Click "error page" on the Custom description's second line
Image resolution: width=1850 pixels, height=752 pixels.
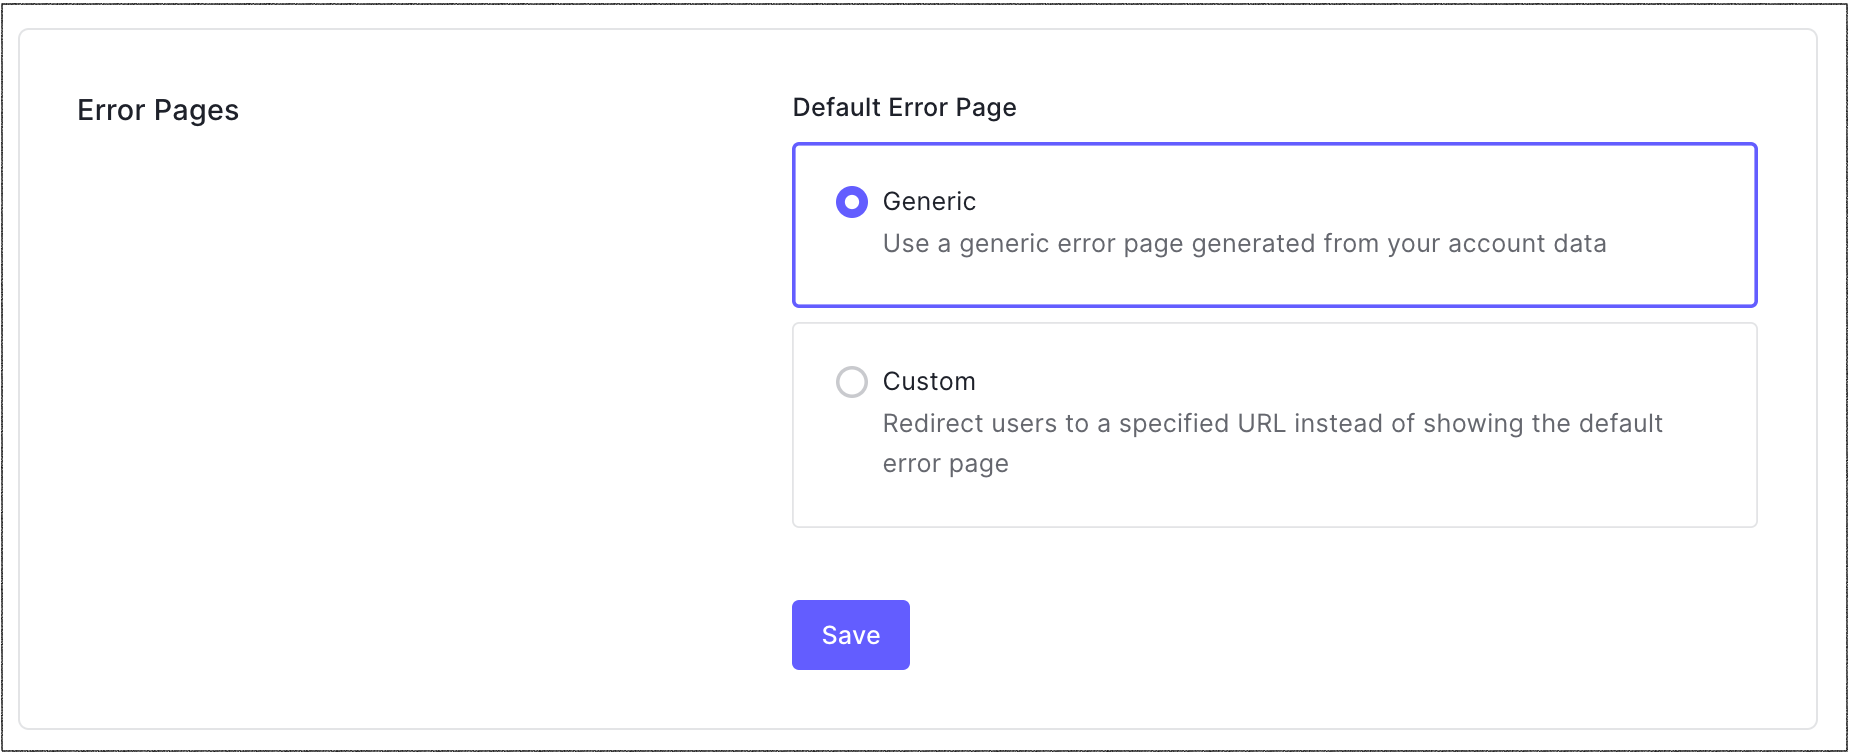[945, 464]
